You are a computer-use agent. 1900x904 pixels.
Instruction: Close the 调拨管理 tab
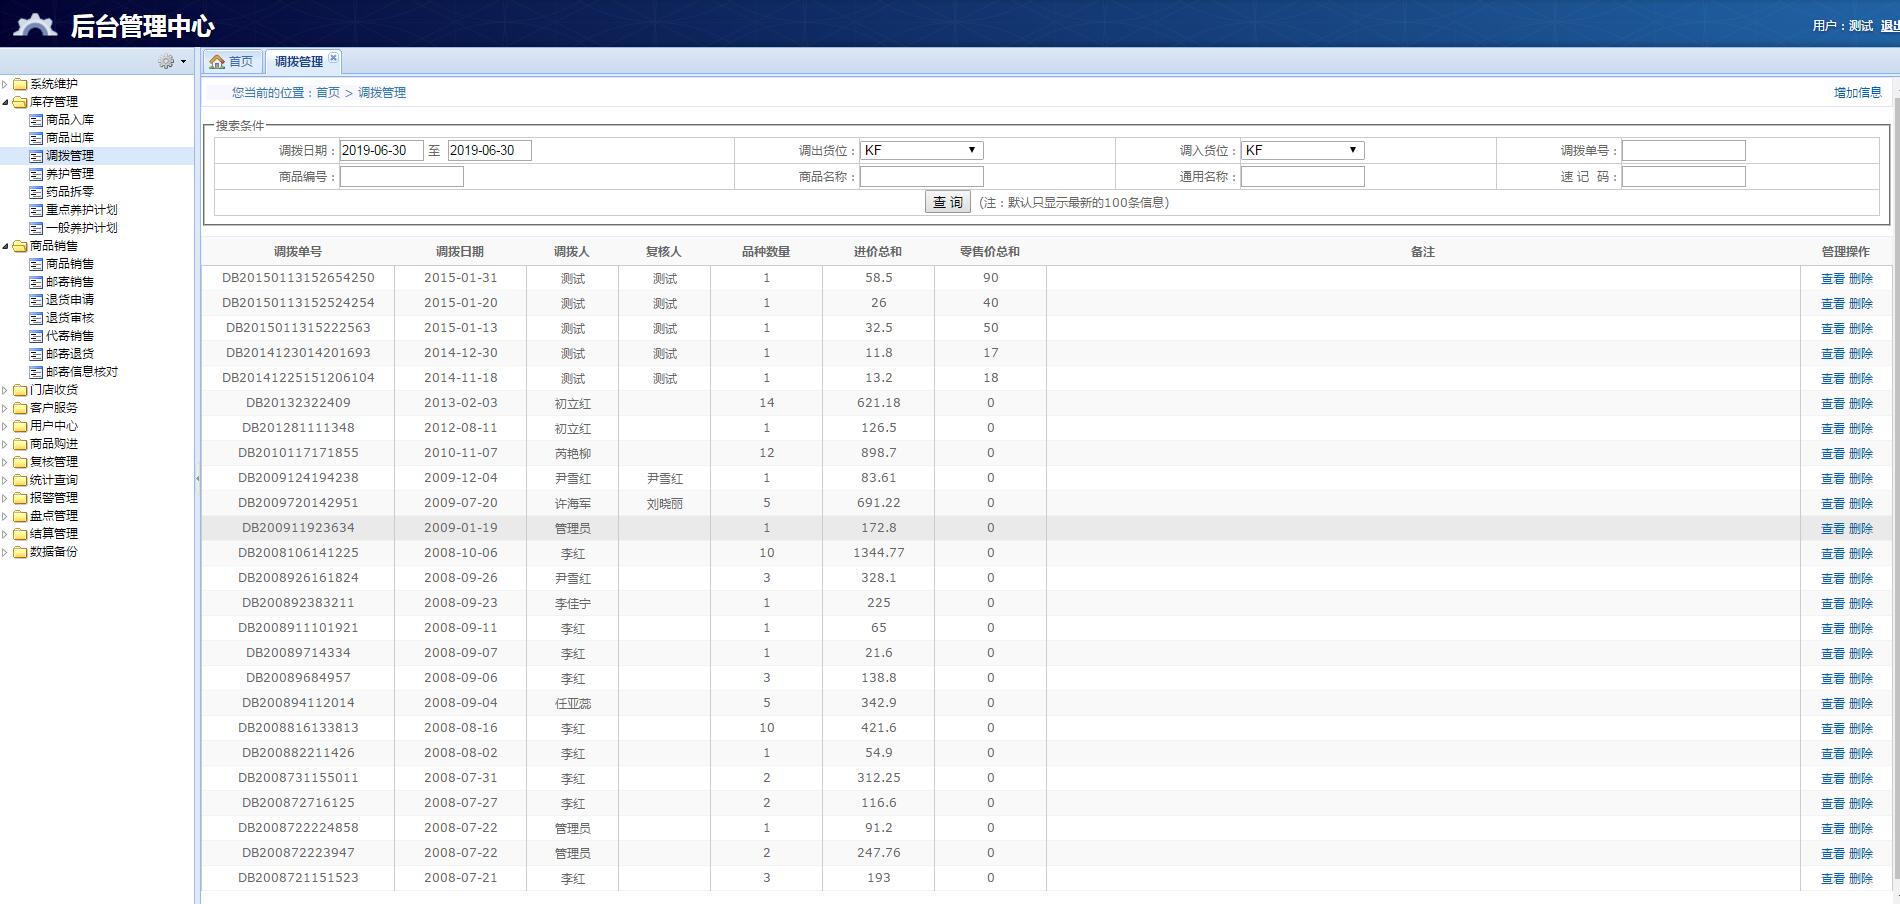point(334,58)
